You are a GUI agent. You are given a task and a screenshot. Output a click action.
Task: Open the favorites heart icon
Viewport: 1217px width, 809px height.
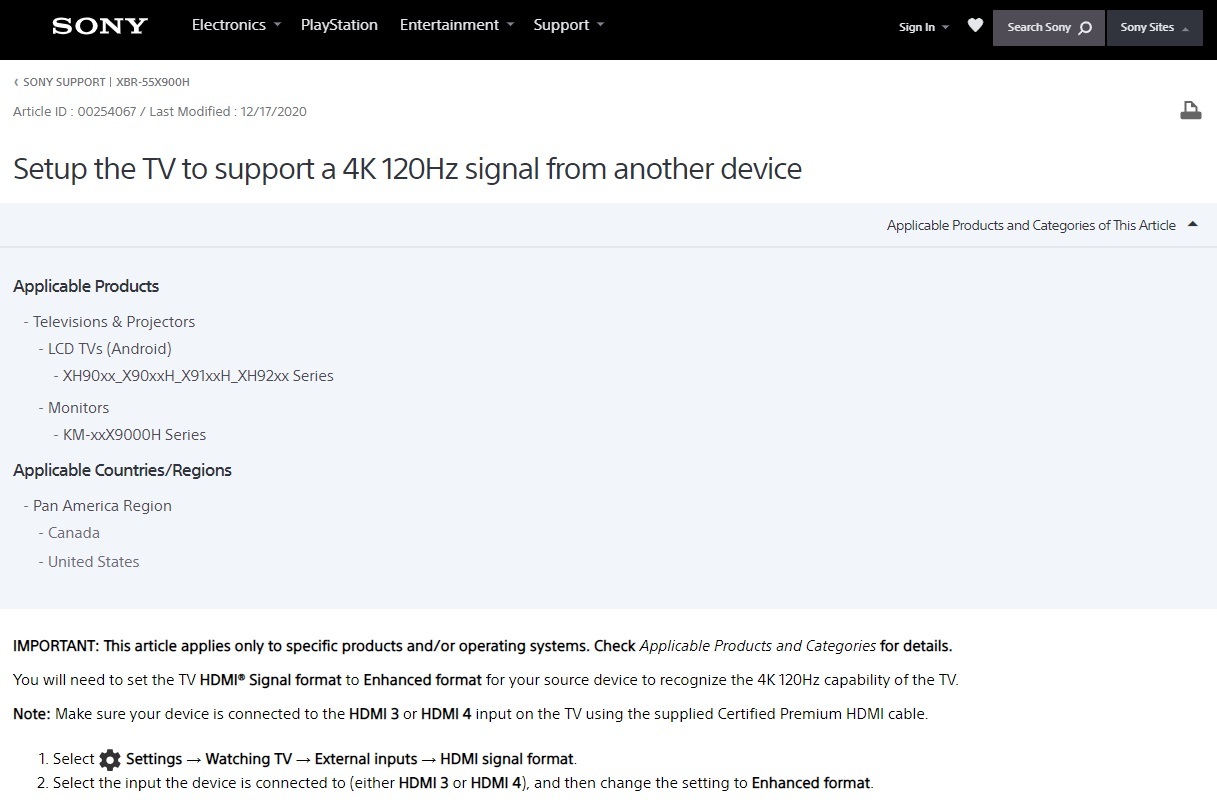(x=975, y=26)
